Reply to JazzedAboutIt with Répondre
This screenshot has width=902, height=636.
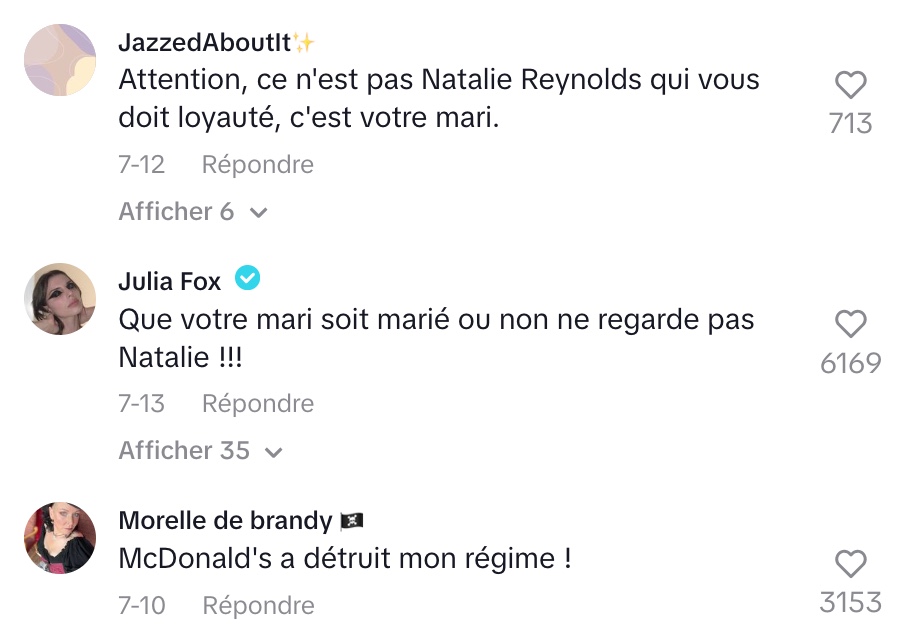tap(258, 164)
